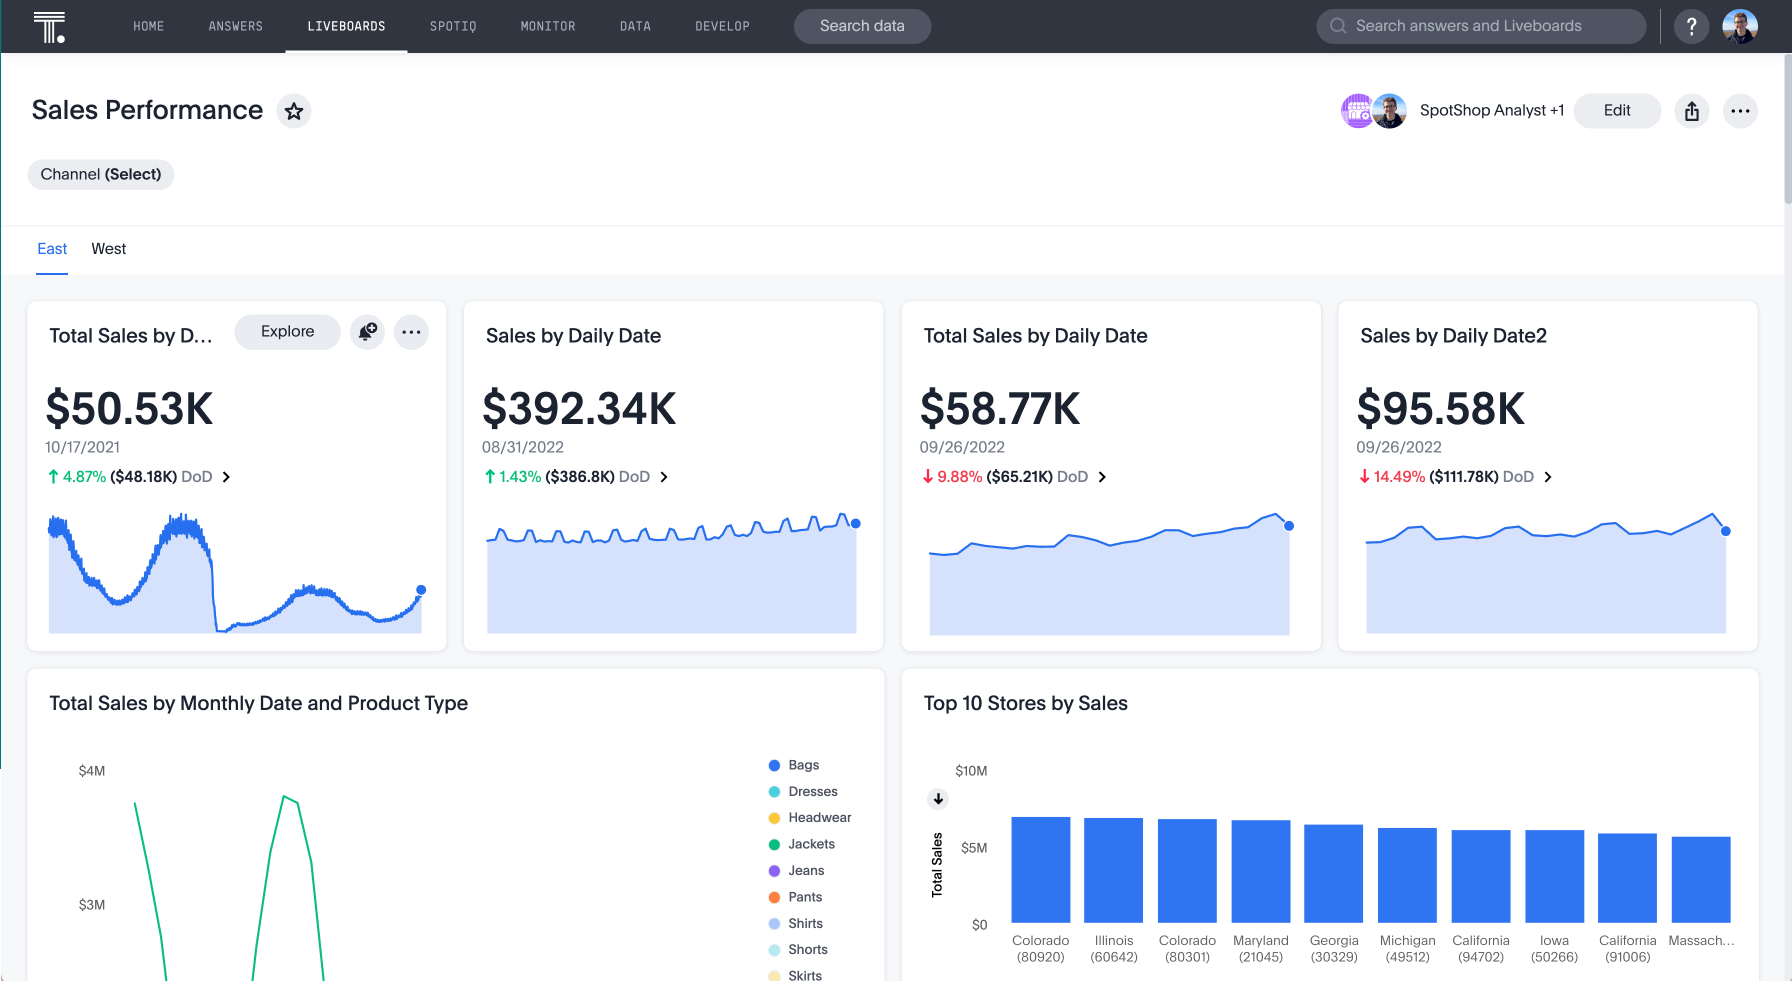Open the first tile's three-dot menu

(411, 332)
